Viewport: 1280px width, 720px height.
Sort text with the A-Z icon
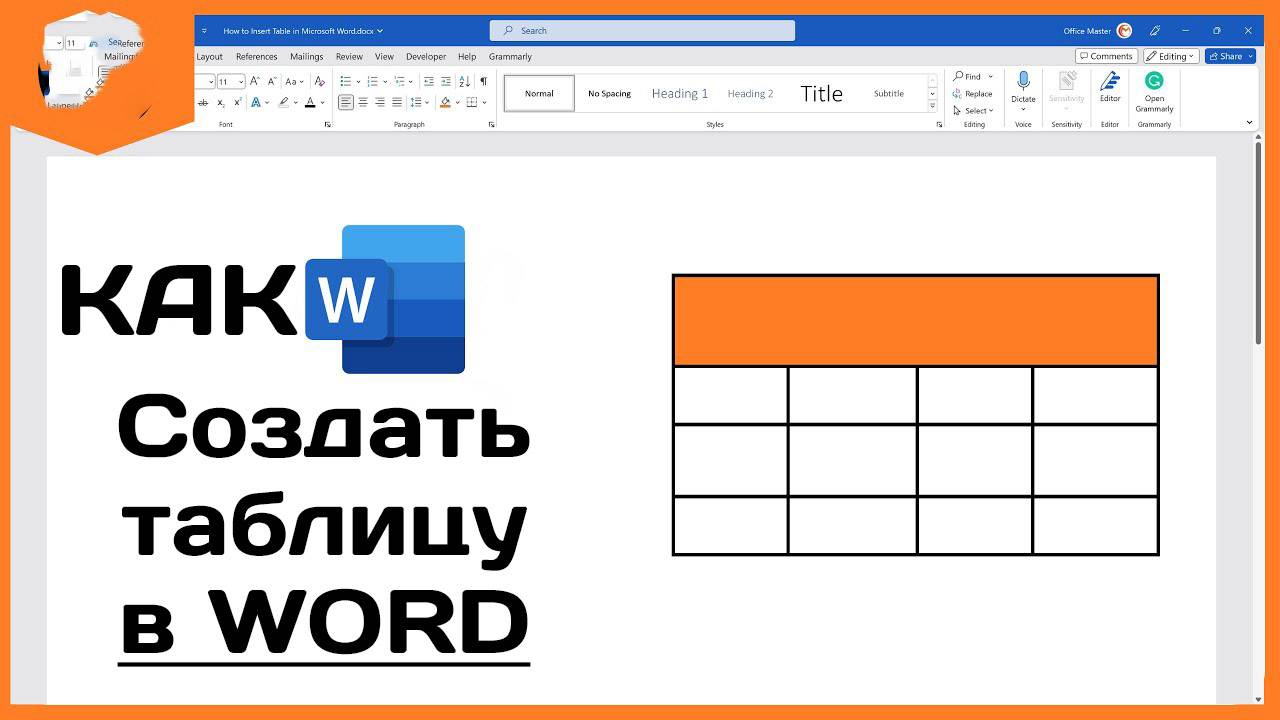[465, 82]
